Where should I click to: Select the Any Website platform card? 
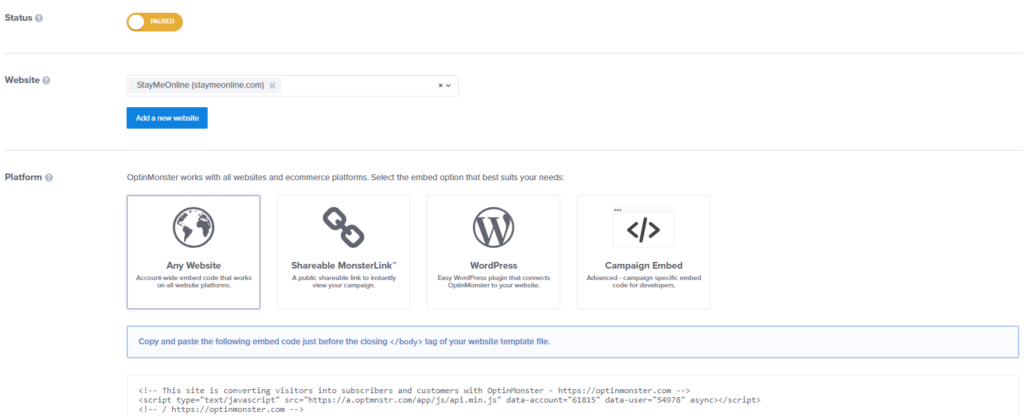193,252
